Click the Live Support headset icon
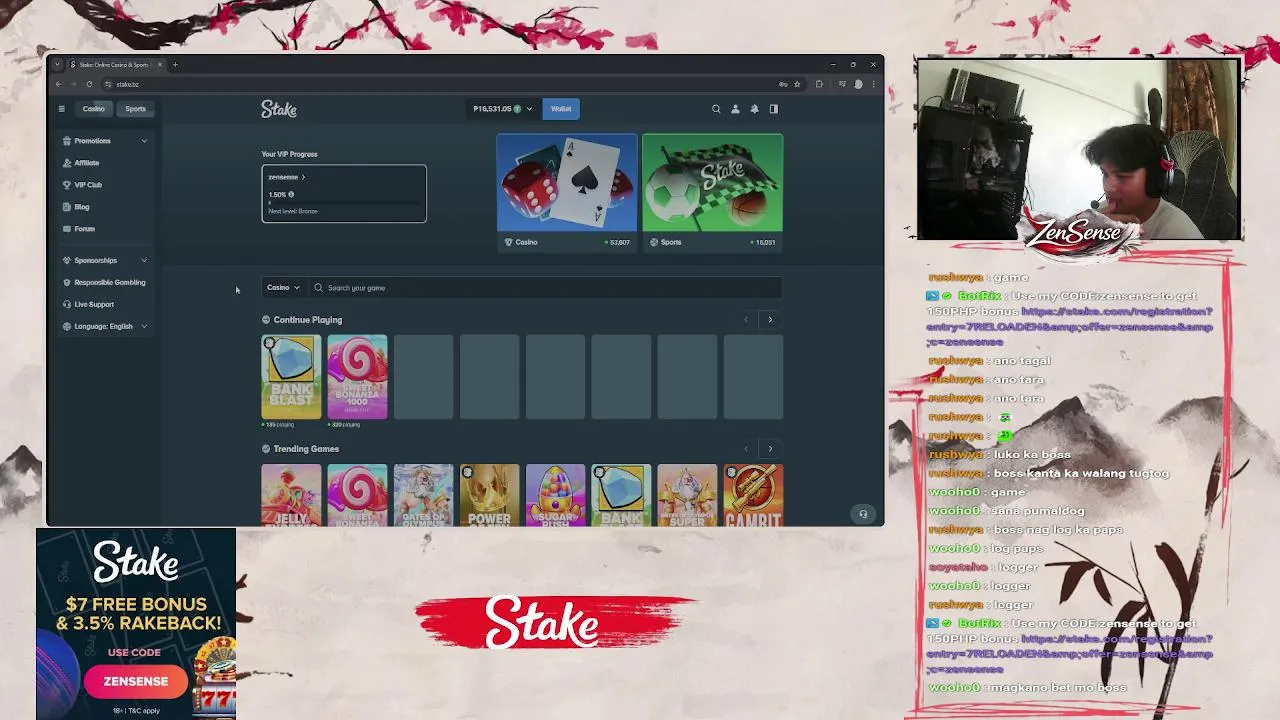 click(67, 304)
